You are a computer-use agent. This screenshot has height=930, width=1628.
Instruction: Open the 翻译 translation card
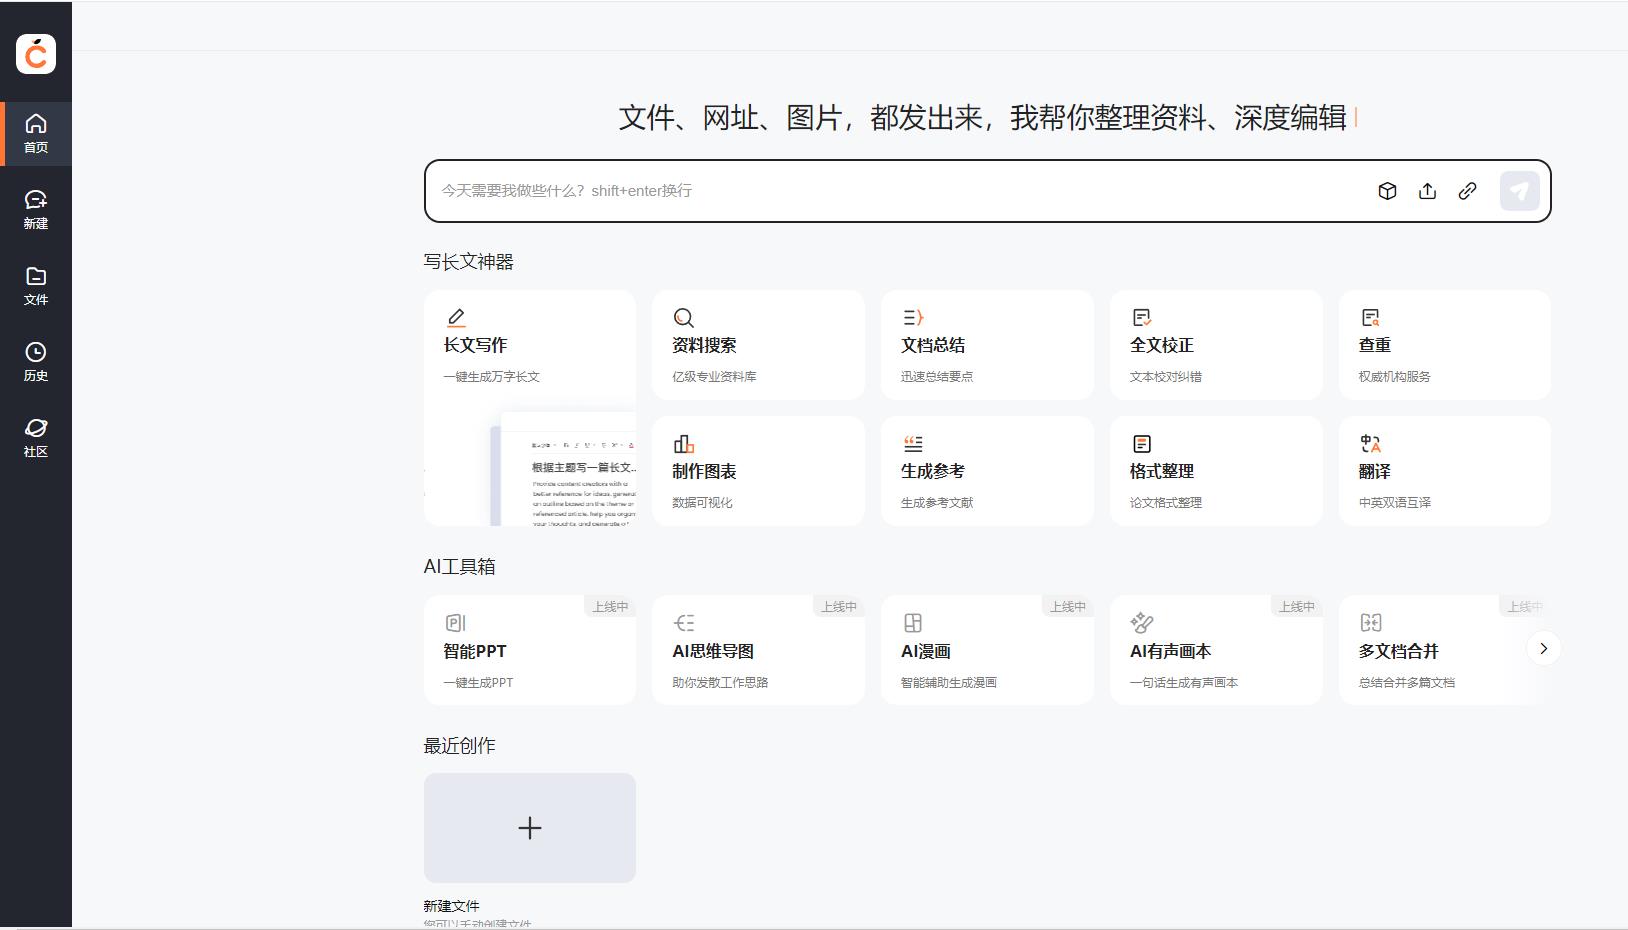pyautogui.click(x=1444, y=471)
